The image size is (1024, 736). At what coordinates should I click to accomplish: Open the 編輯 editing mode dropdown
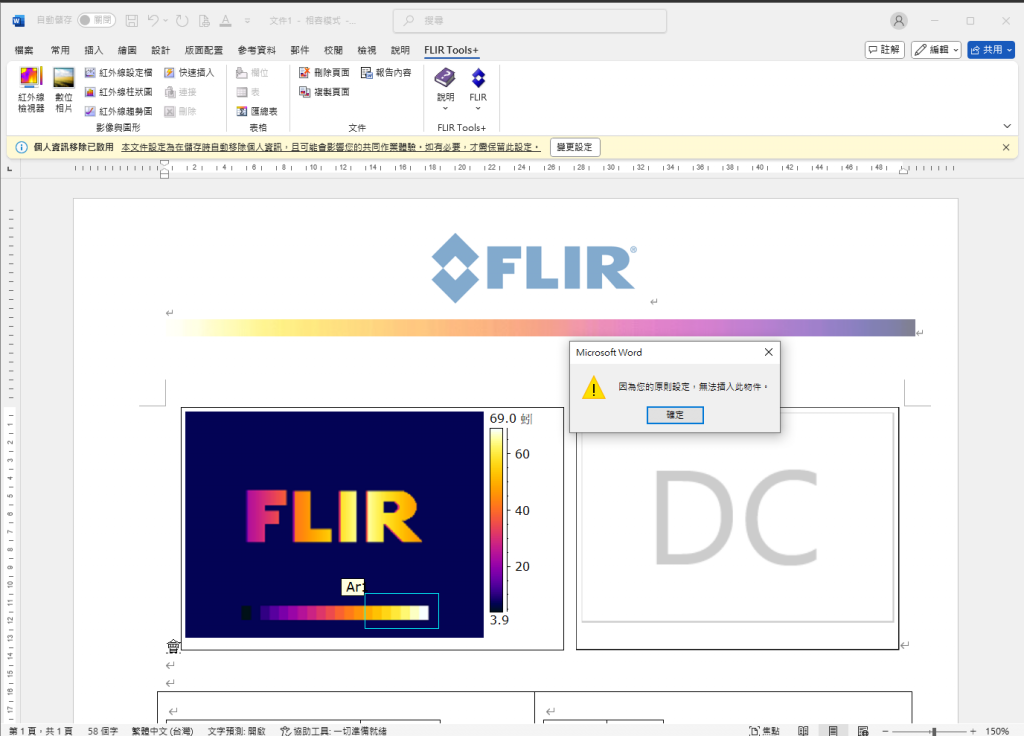click(x=936, y=50)
